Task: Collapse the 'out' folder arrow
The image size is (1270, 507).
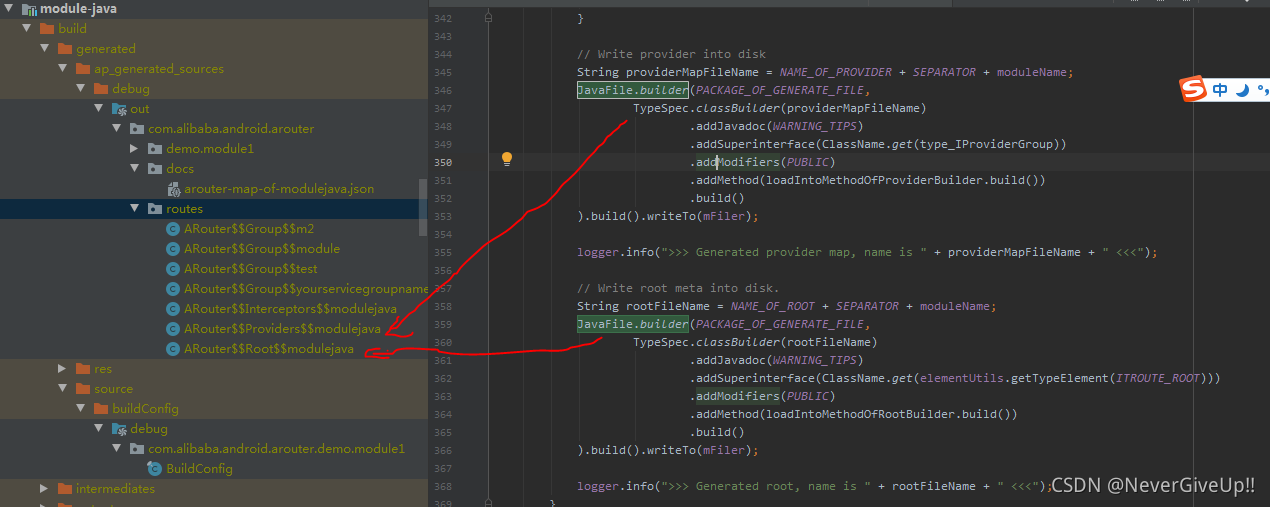Action: (98, 109)
